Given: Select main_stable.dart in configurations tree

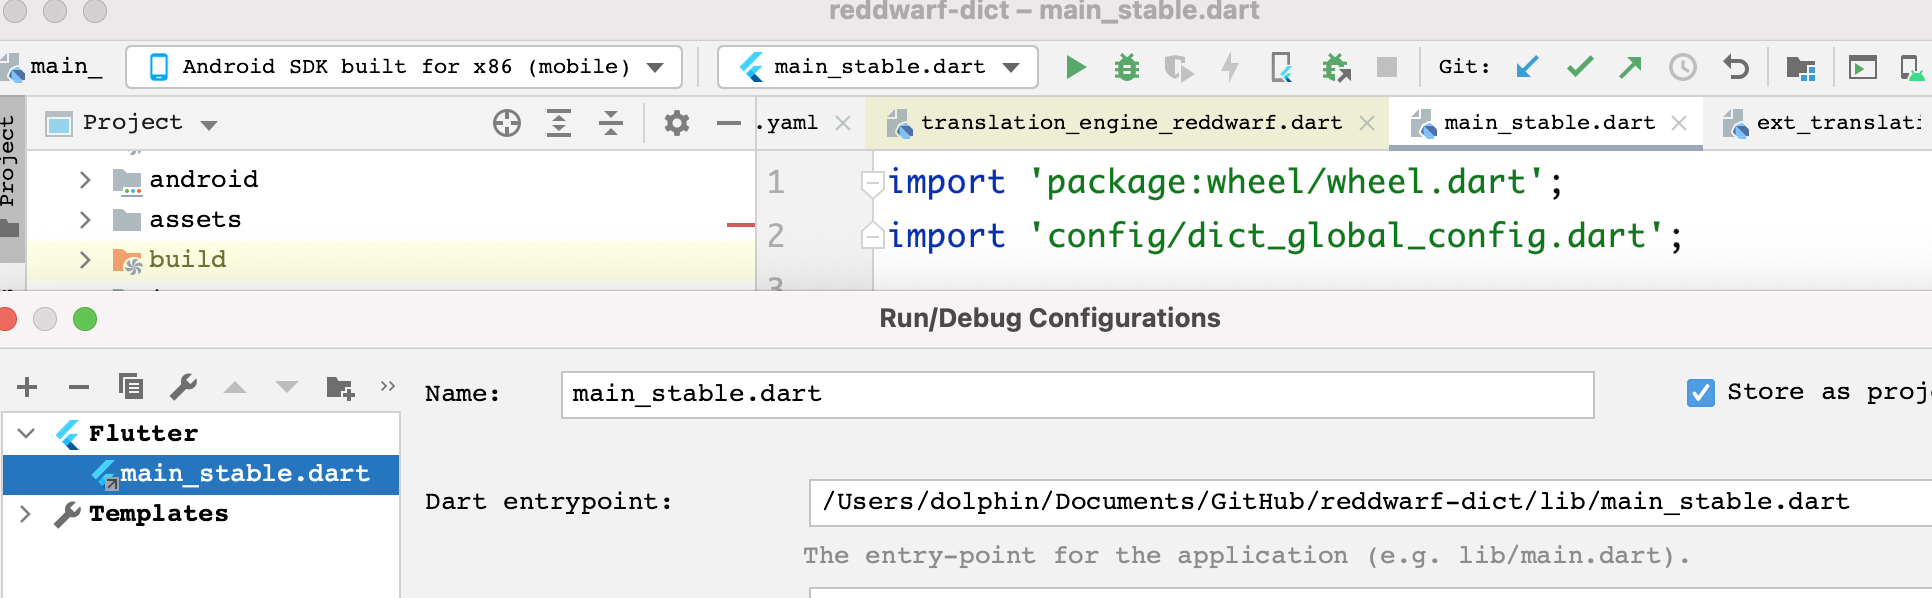Looking at the screenshot, I should tap(202, 474).
